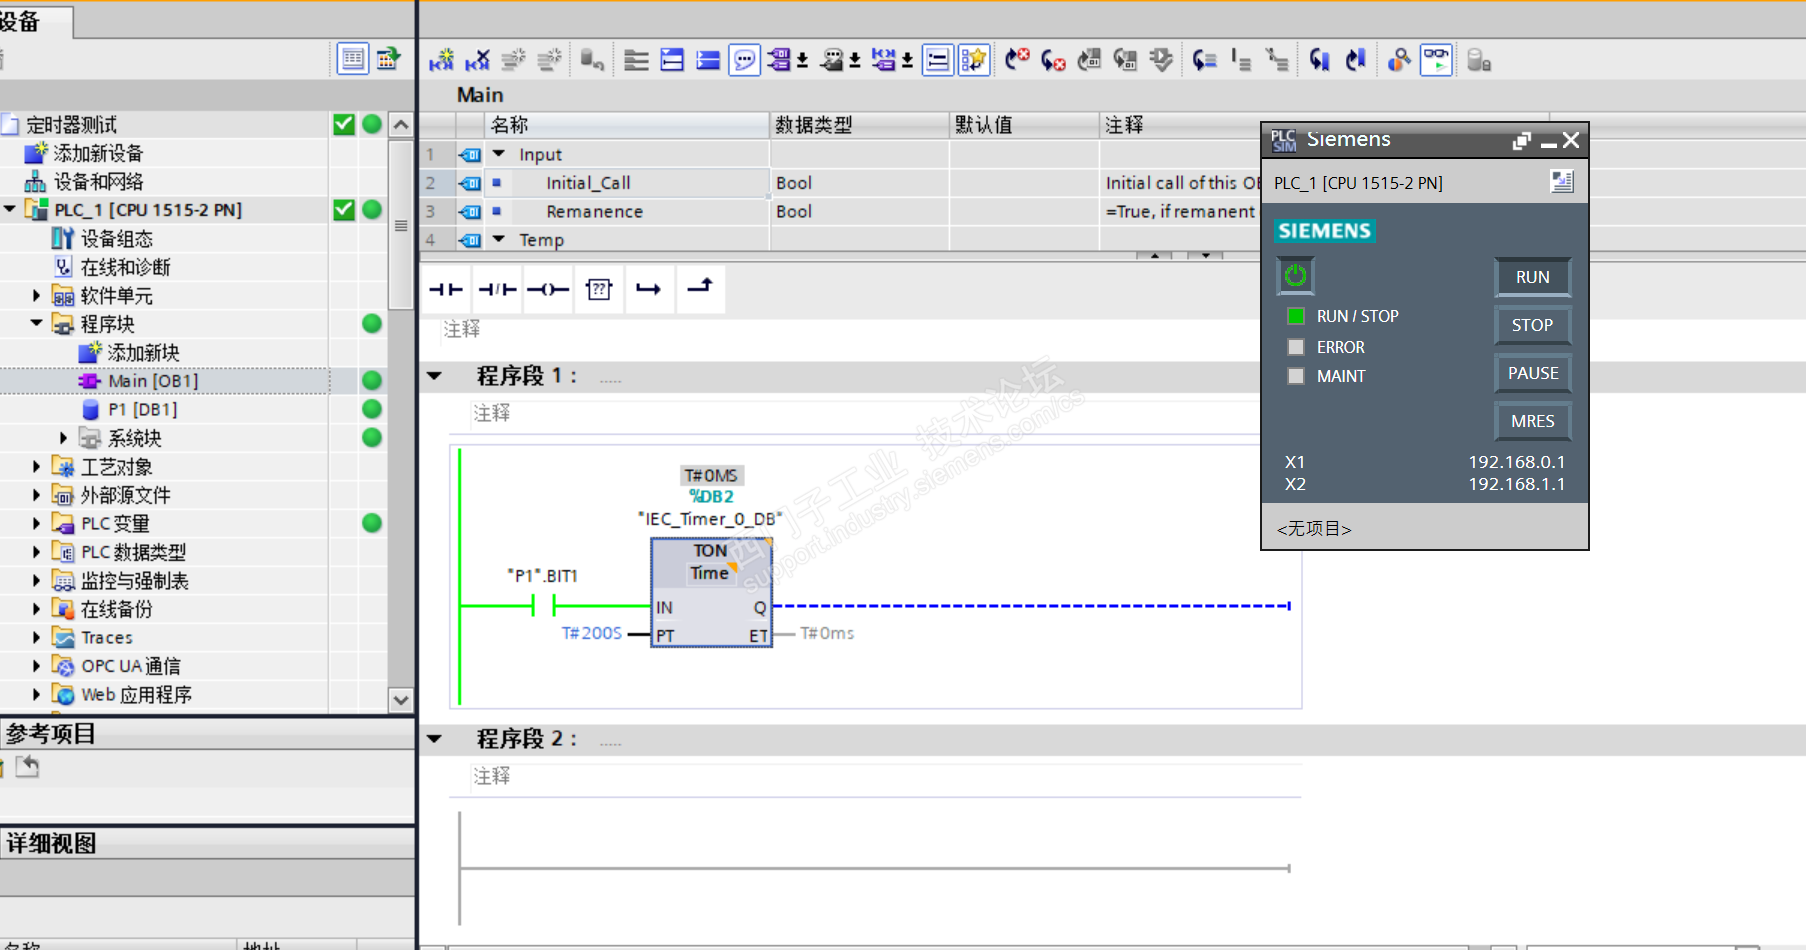Switch PLCSIM to project view icon
Image resolution: width=1806 pixels, height=950 pixels.
1562,181
